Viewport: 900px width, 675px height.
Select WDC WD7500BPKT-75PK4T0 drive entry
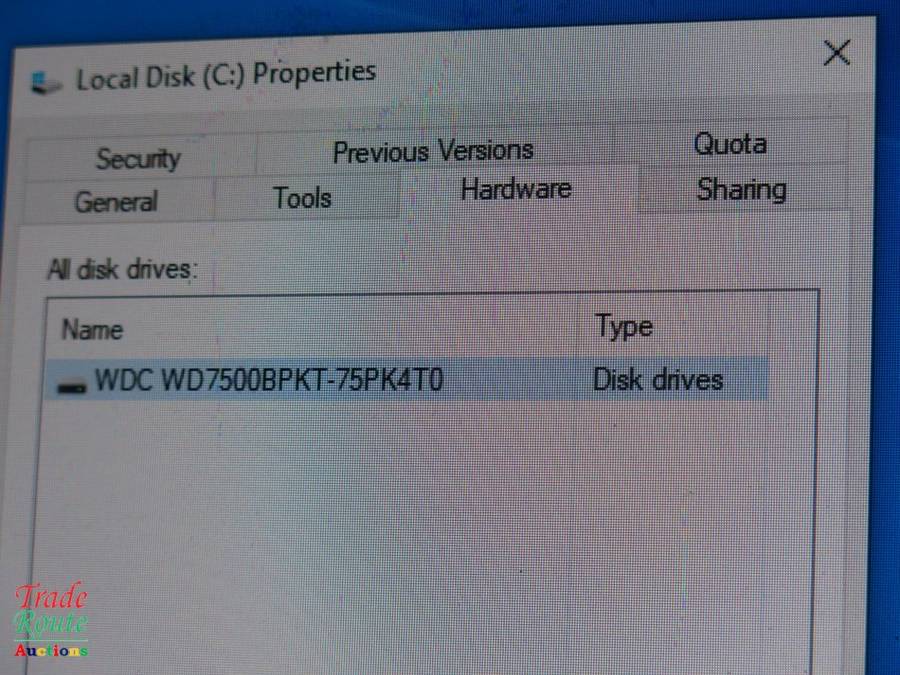pyautogui.click(x=408, y=379)
